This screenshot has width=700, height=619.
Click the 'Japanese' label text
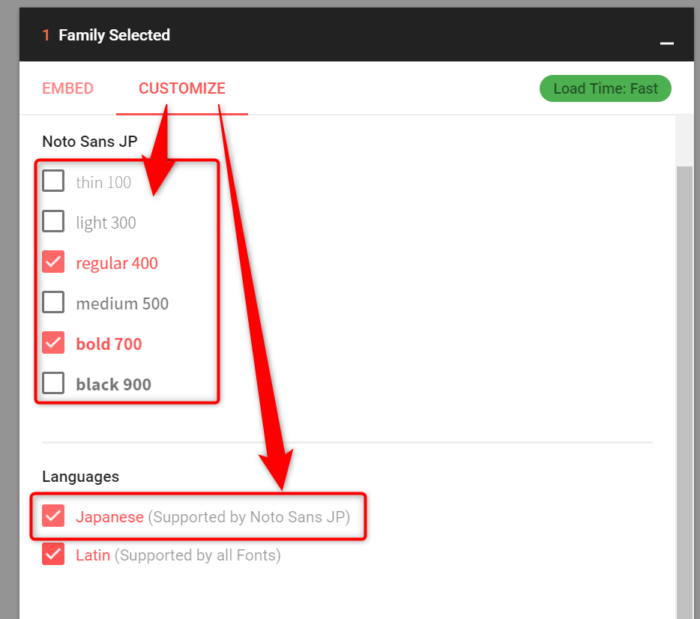pos(110,517)
